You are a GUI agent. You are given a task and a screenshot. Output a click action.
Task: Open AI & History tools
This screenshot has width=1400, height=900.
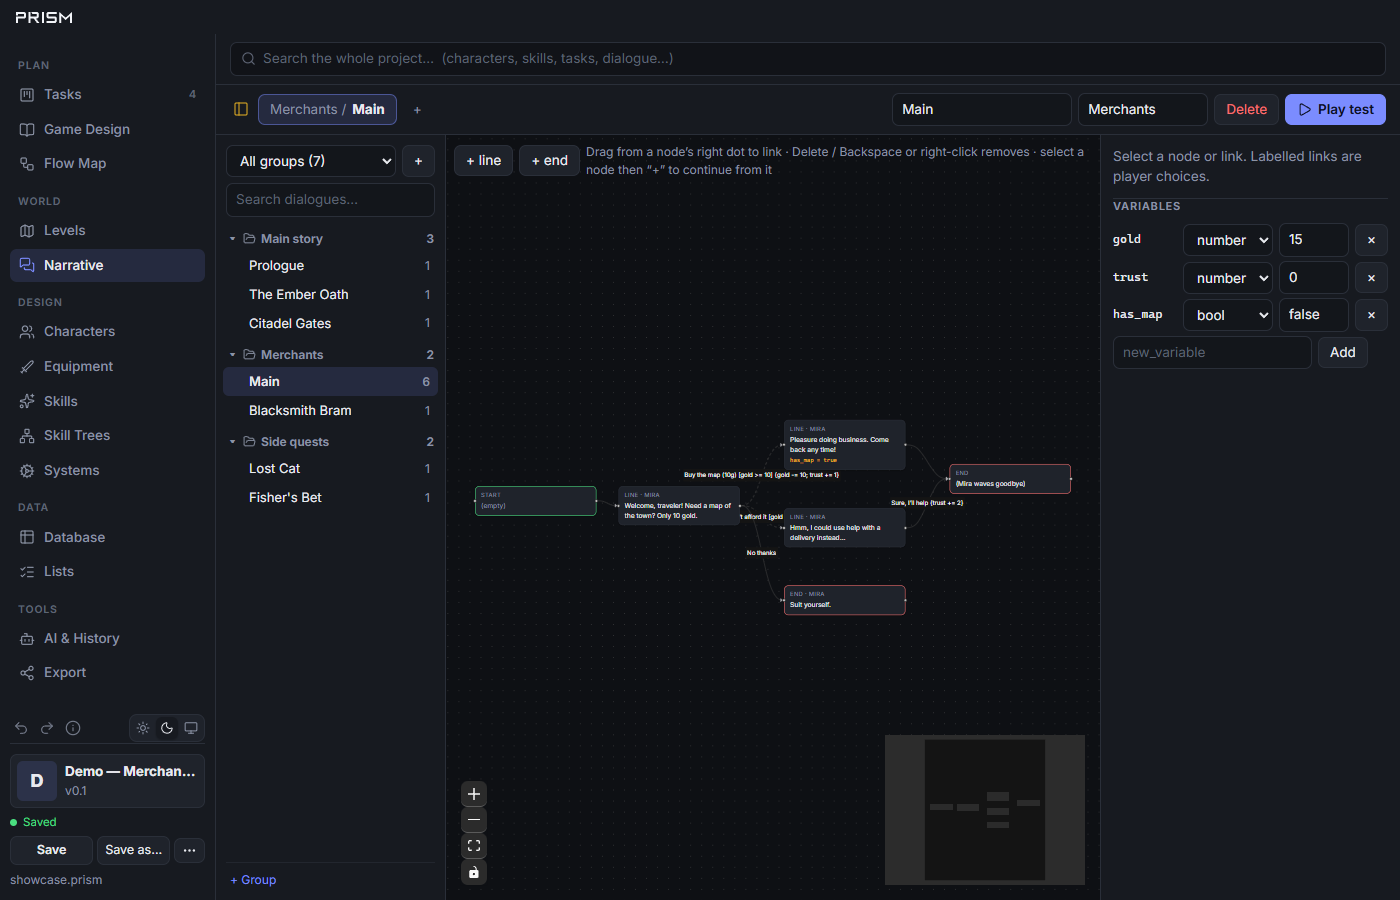point(107,638)
